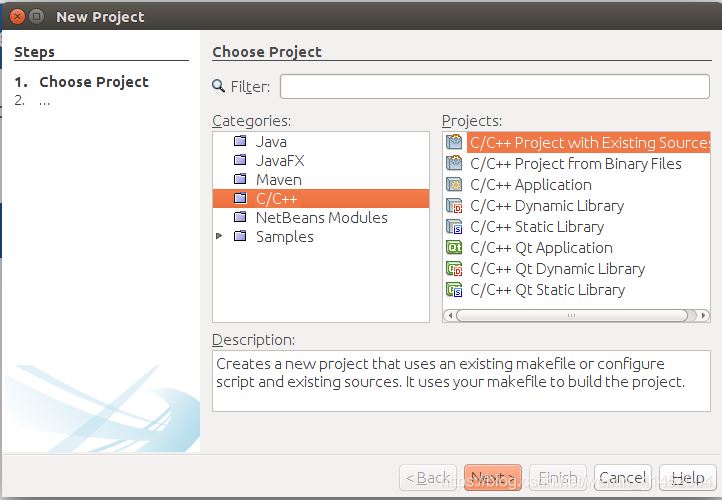This screenshot has width=722, height=500.
Task: Click the Project from Binary Files icon
Action: tap(454, 164)
